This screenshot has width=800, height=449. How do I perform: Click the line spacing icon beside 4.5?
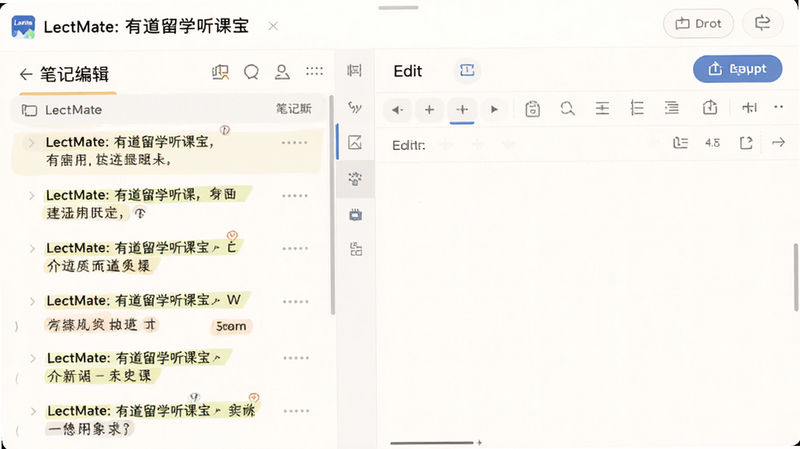(x=680, y=143)
